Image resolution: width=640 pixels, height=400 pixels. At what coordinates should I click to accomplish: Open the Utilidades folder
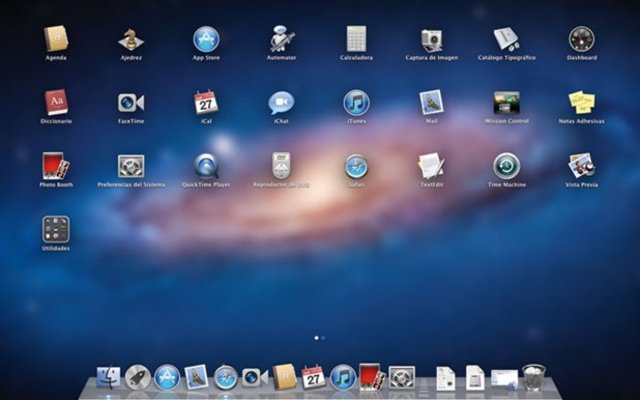pyautogui.click(x=56, y=229)
